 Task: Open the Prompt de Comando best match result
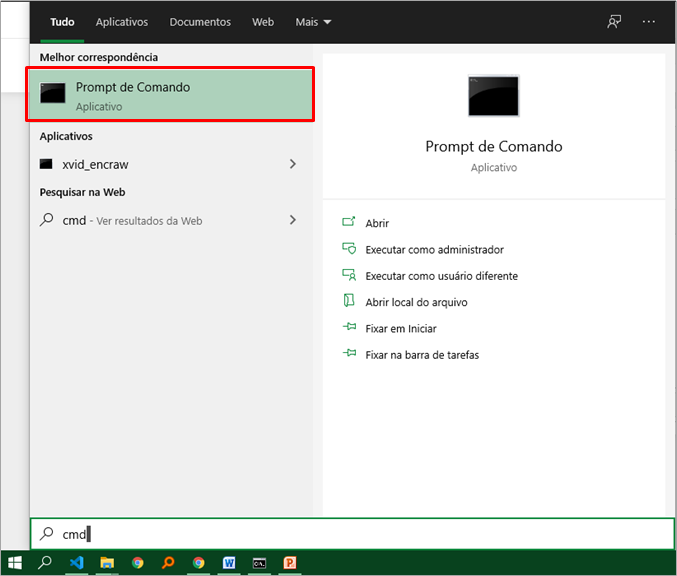tap(170, 95)
